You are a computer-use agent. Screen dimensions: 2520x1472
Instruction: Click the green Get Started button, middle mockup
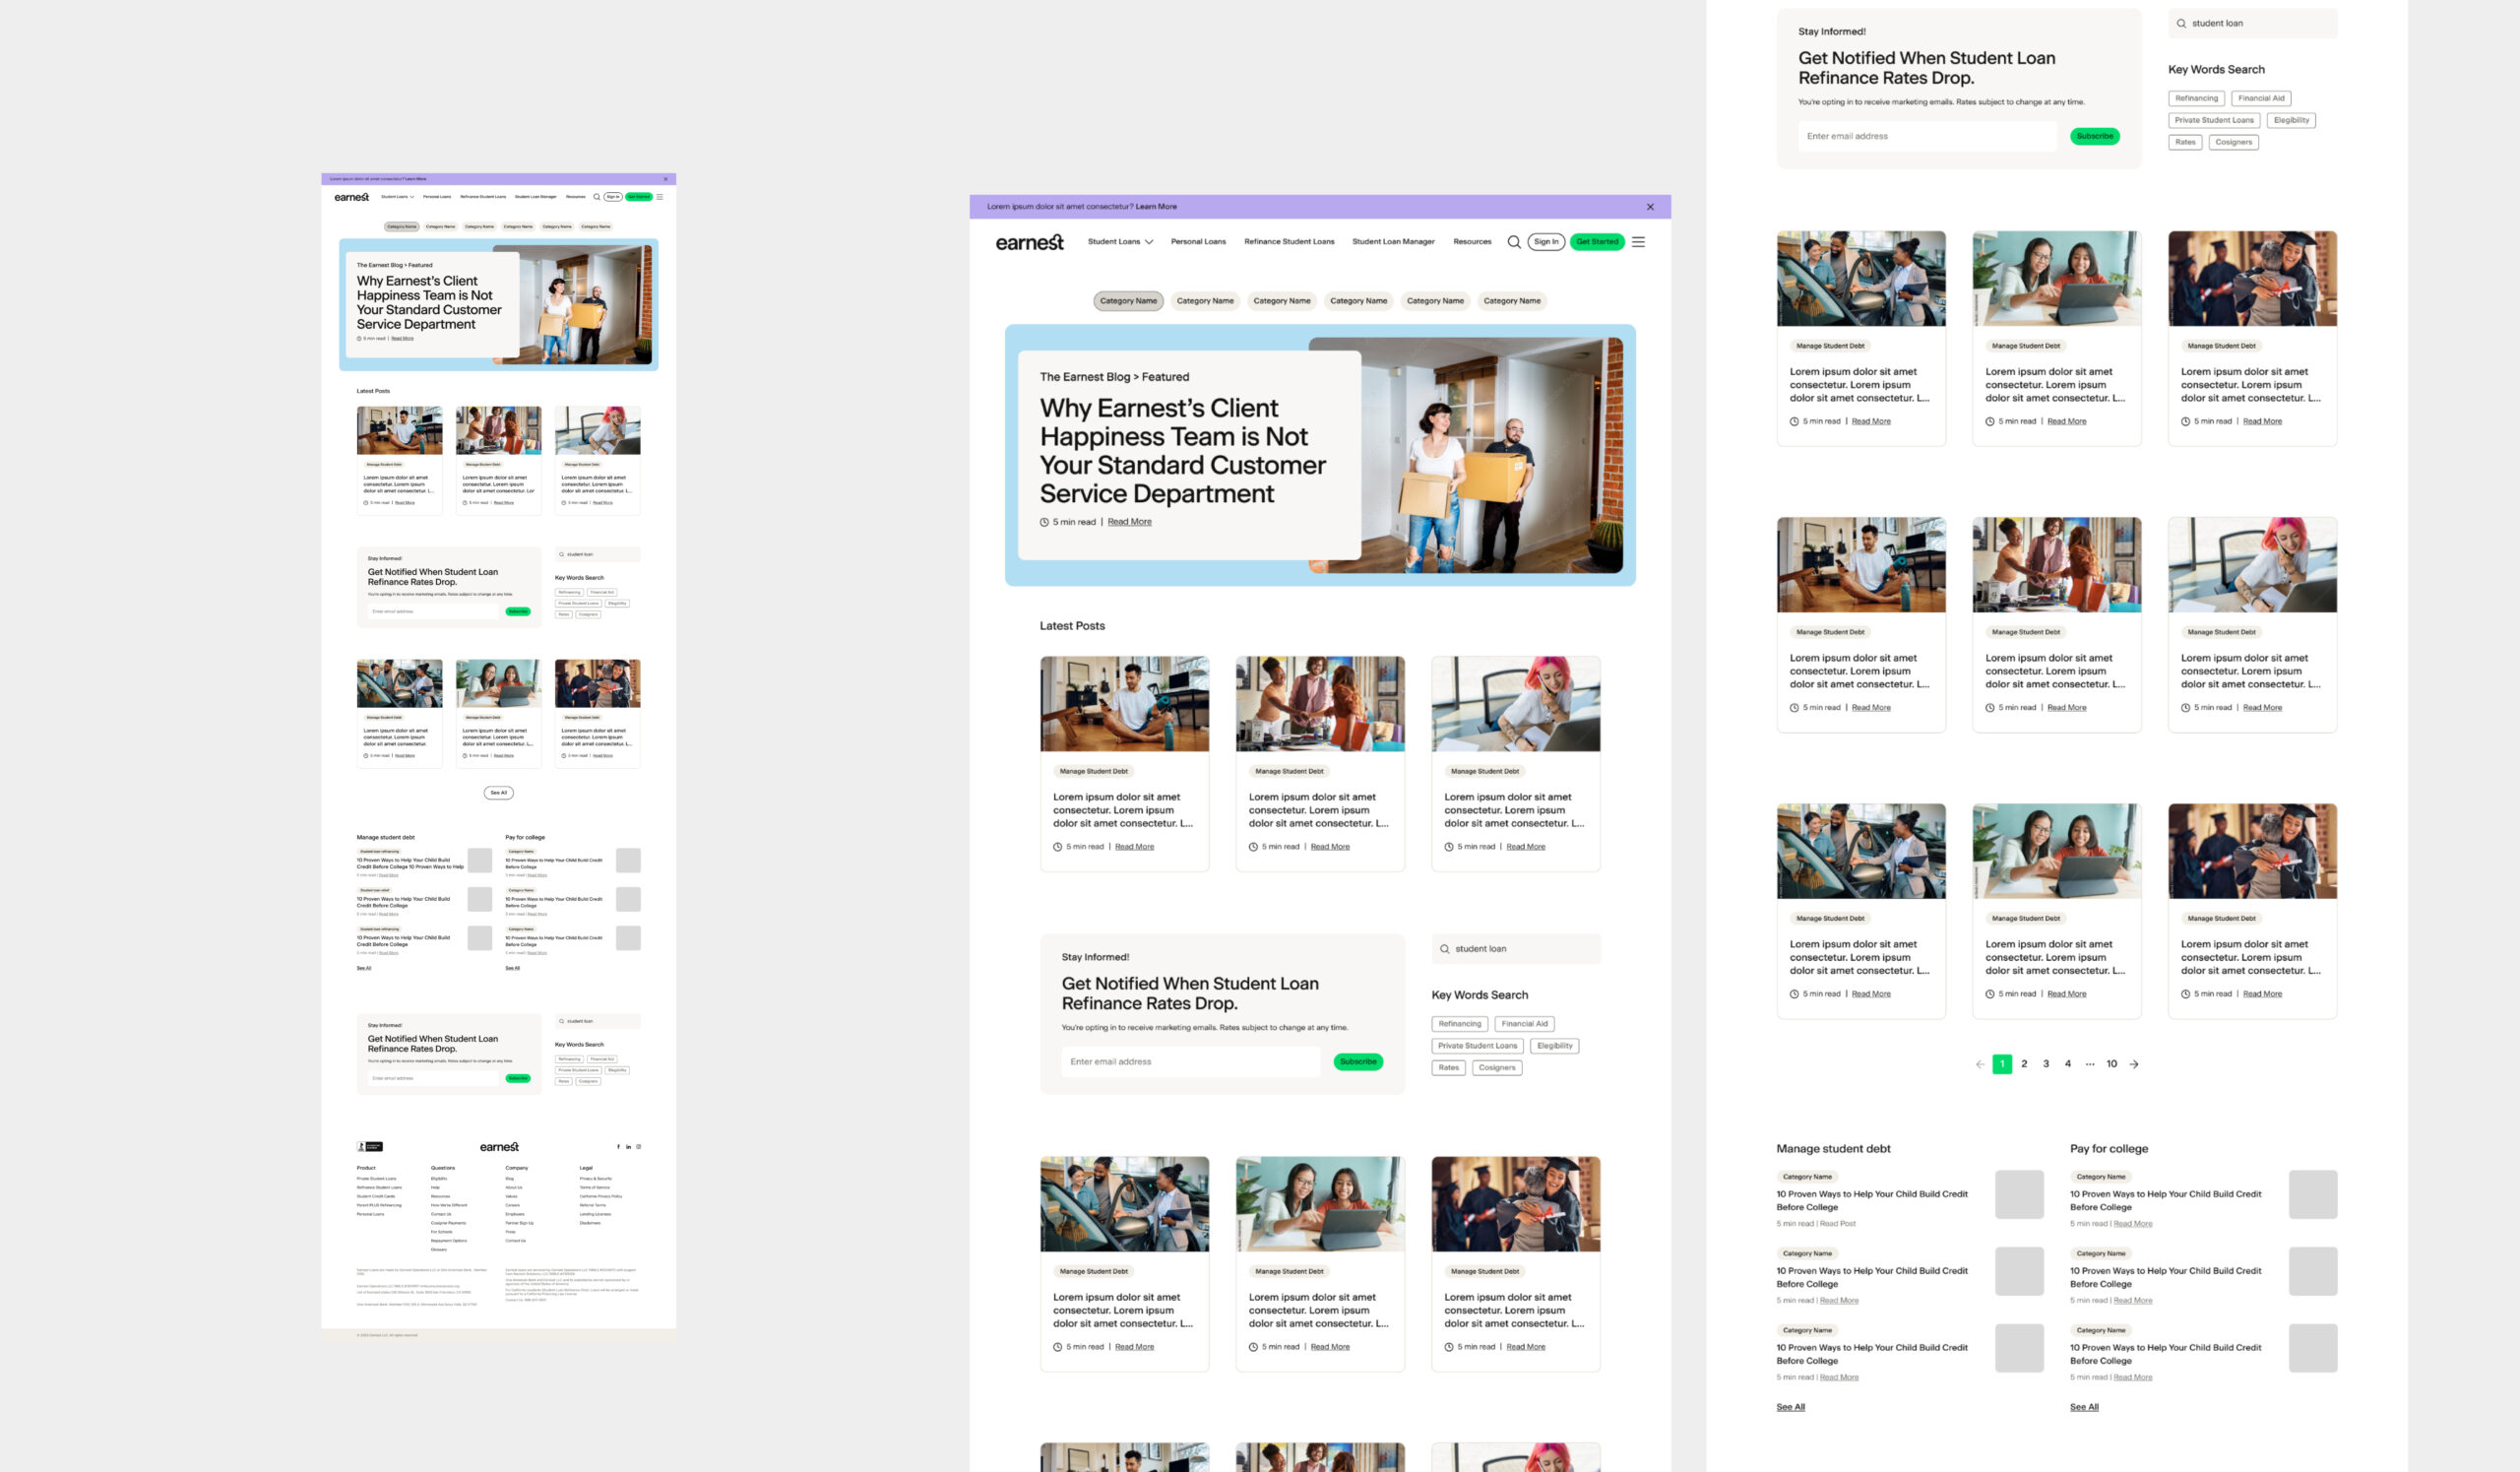[1597, 242]
